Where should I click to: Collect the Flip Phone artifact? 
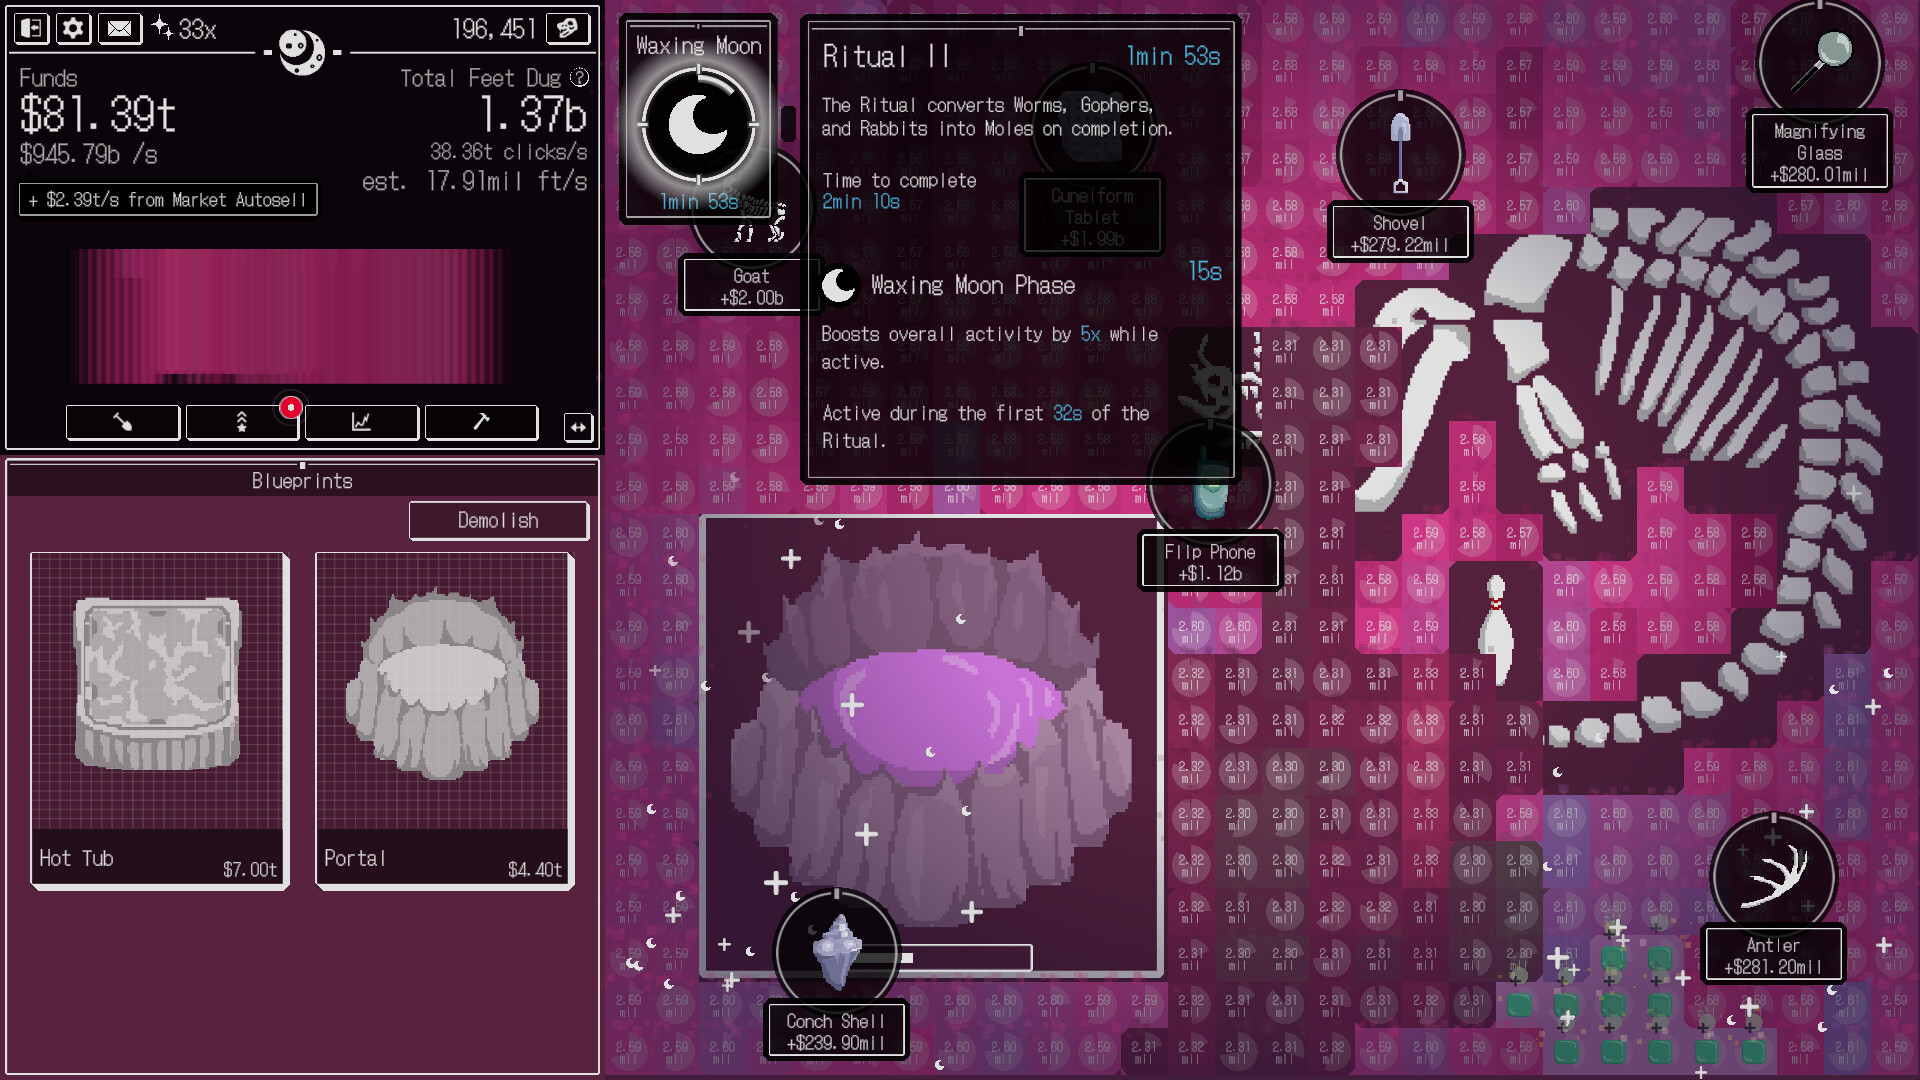[1210, 485]
